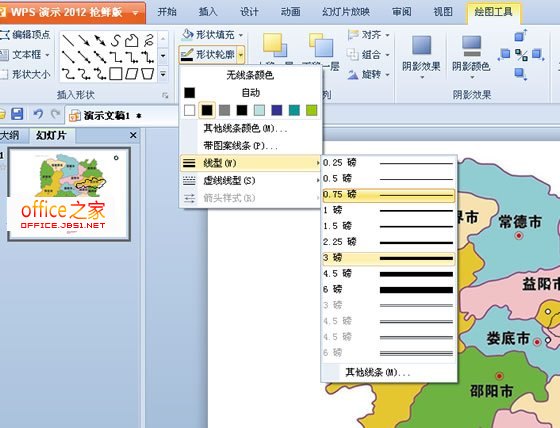
Task: Pick the lime green outline color swatch
Action: (x=312, y=110)
